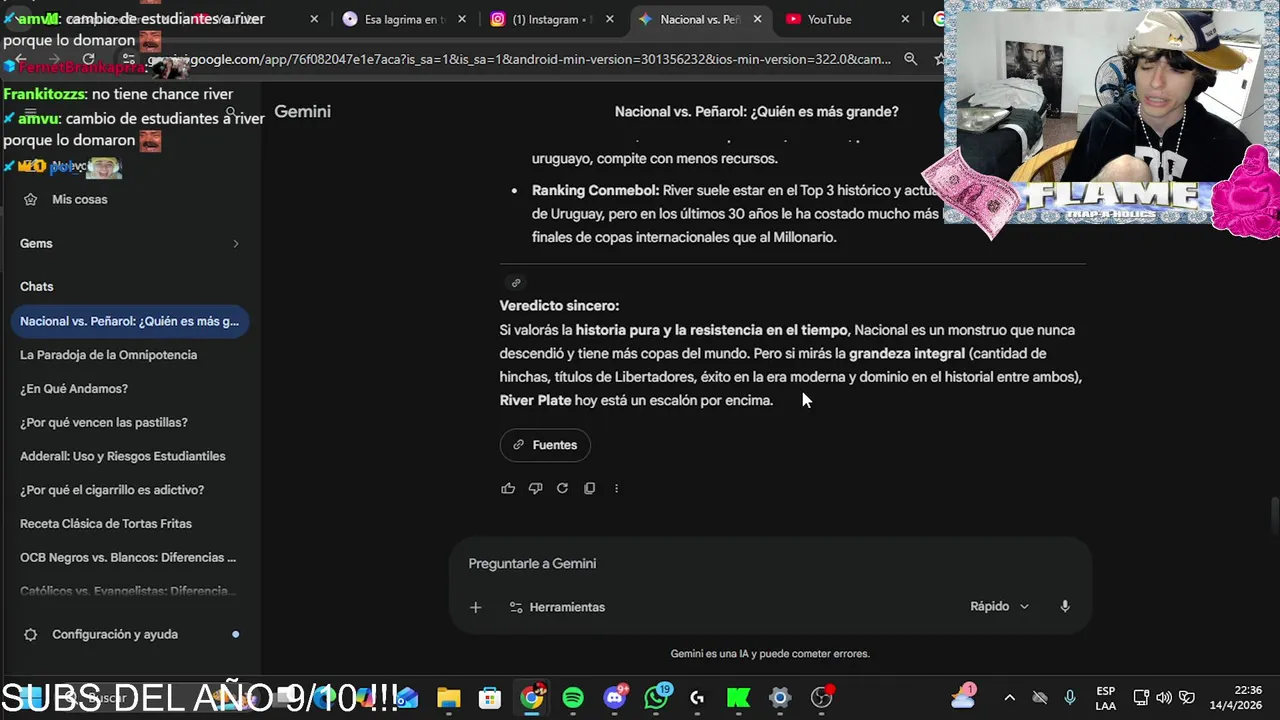This screenshot has width=1280, height=720.
Task: Click the conversation title at top
Action: coord(756,112)
